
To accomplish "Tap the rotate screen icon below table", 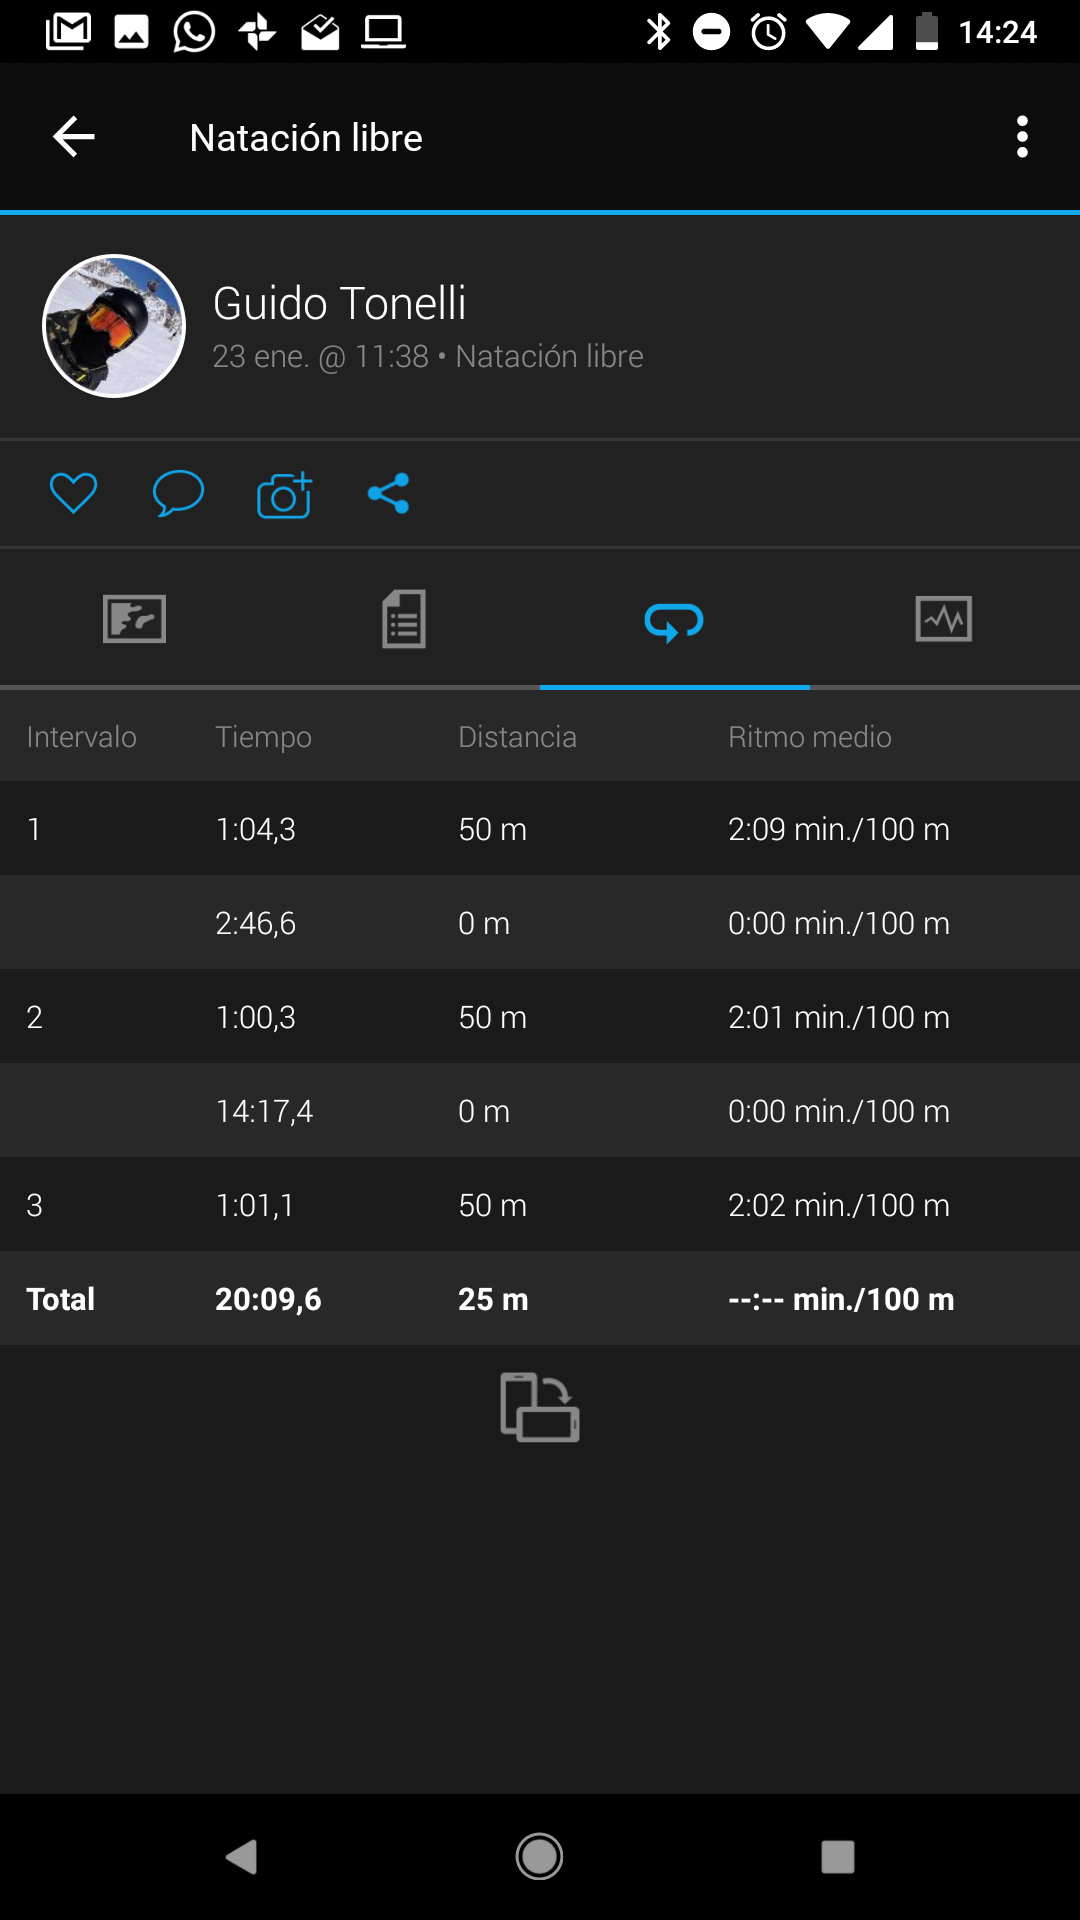I will (x=540, y=1407).
